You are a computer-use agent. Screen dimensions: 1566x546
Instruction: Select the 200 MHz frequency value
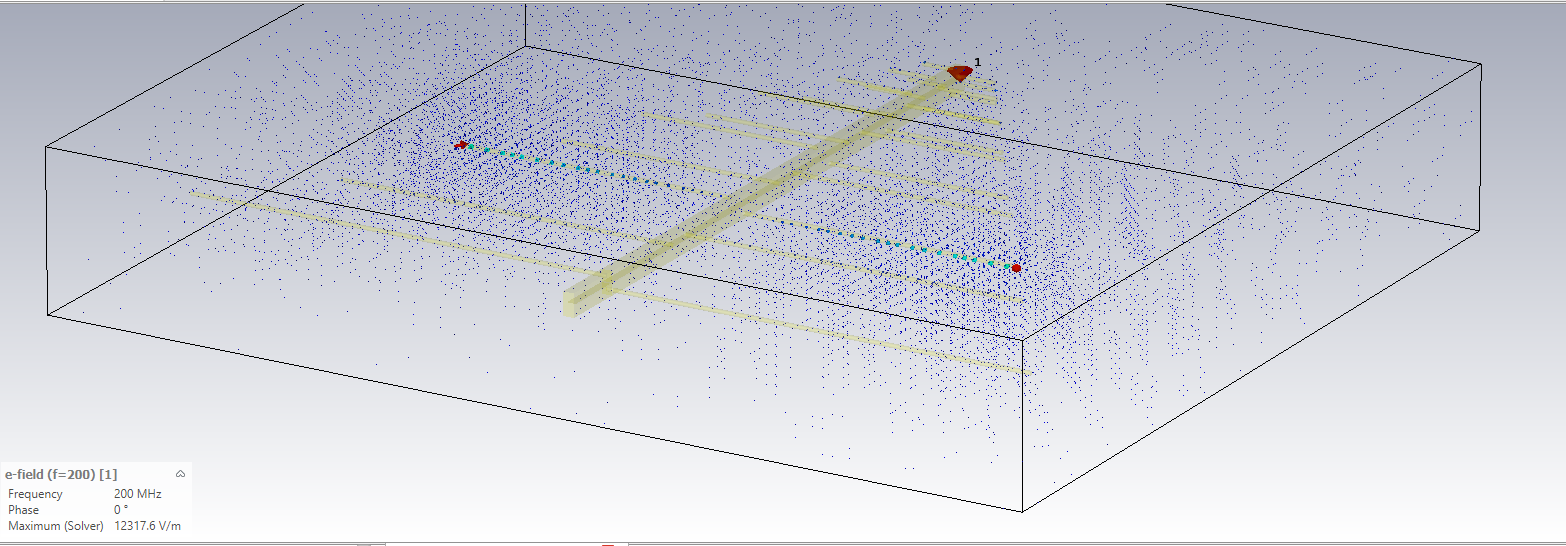tap(137, 494)
